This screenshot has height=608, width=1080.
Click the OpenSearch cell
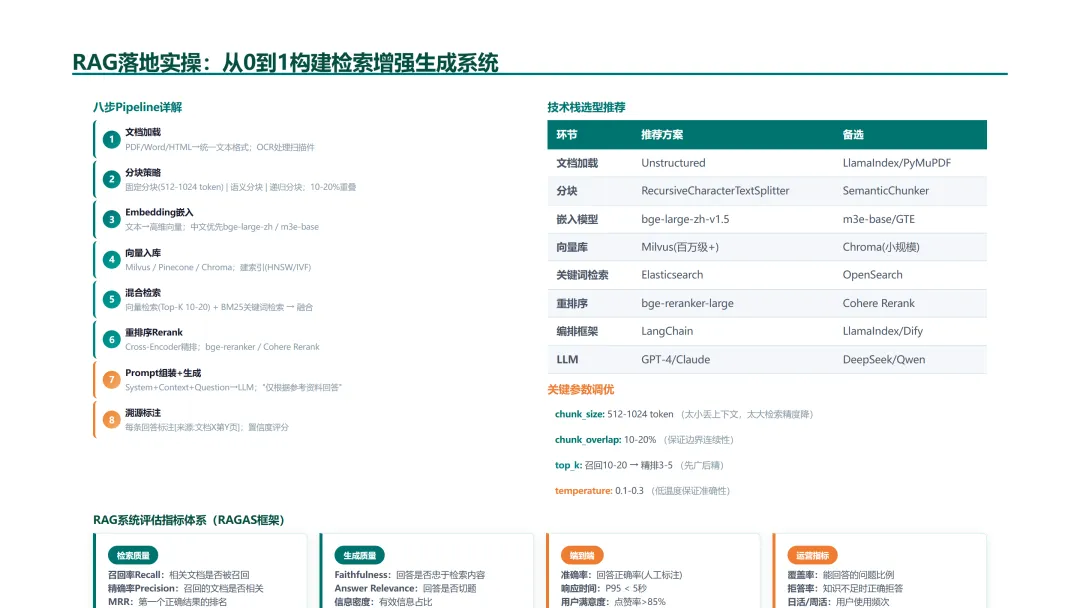coord(873,275)
